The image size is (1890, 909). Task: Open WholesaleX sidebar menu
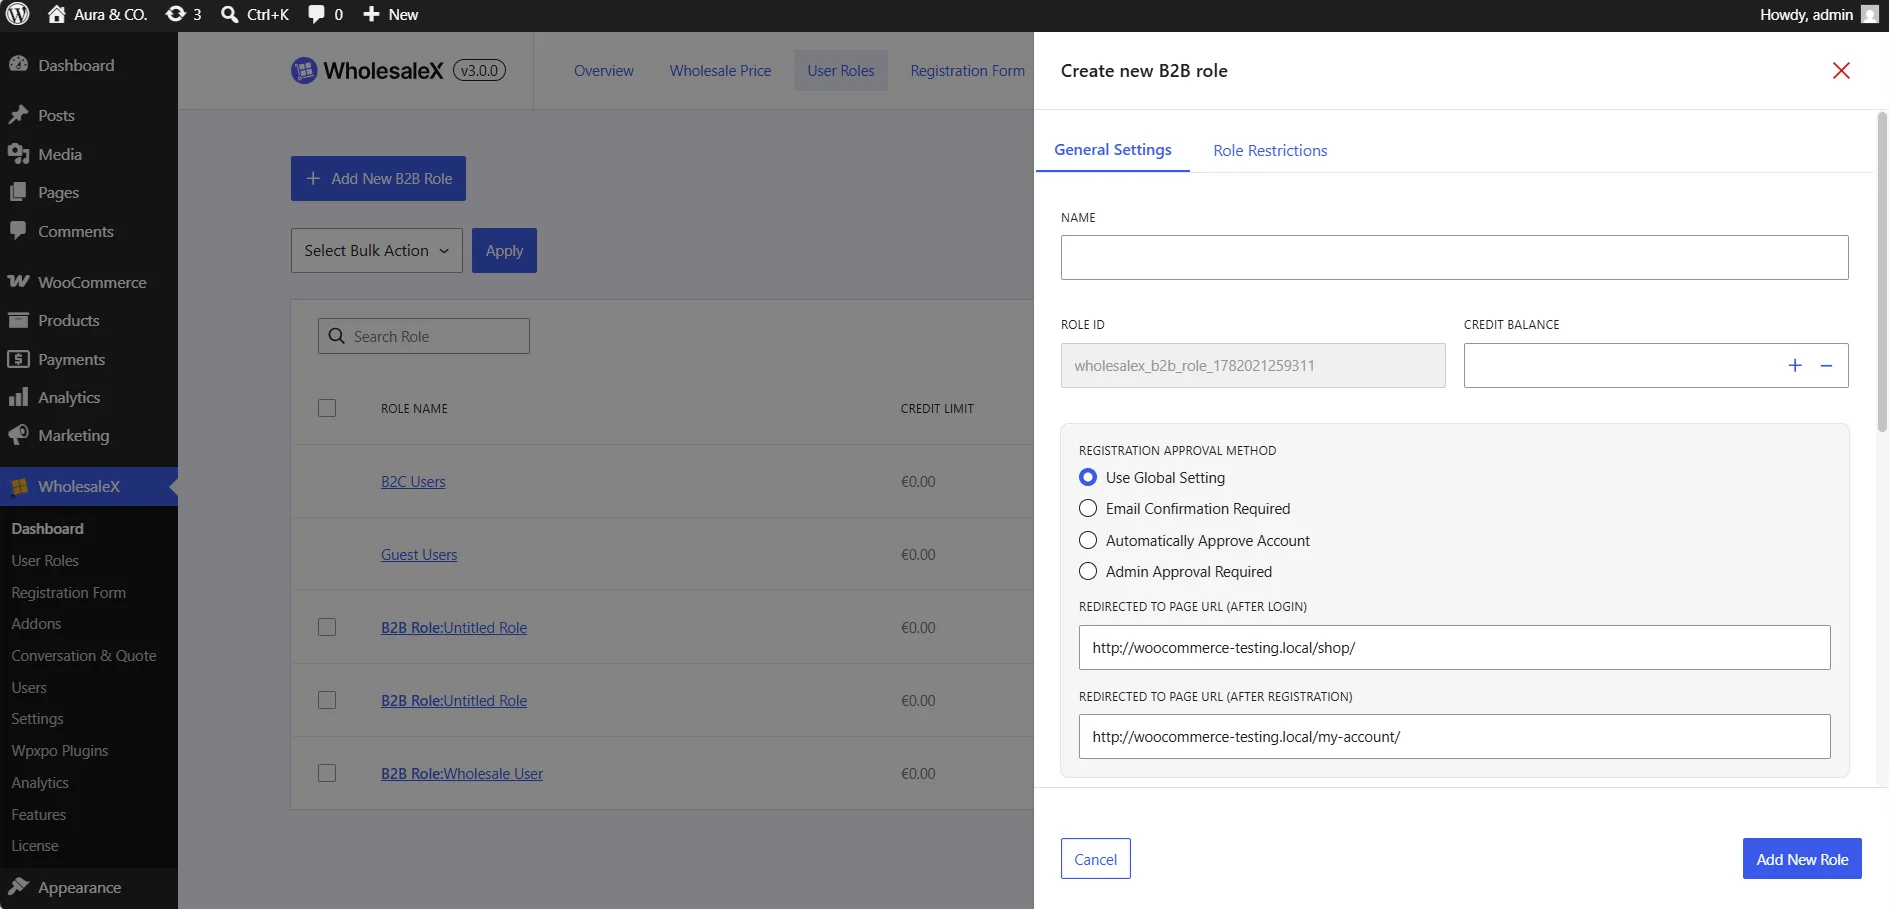[89, 486]
